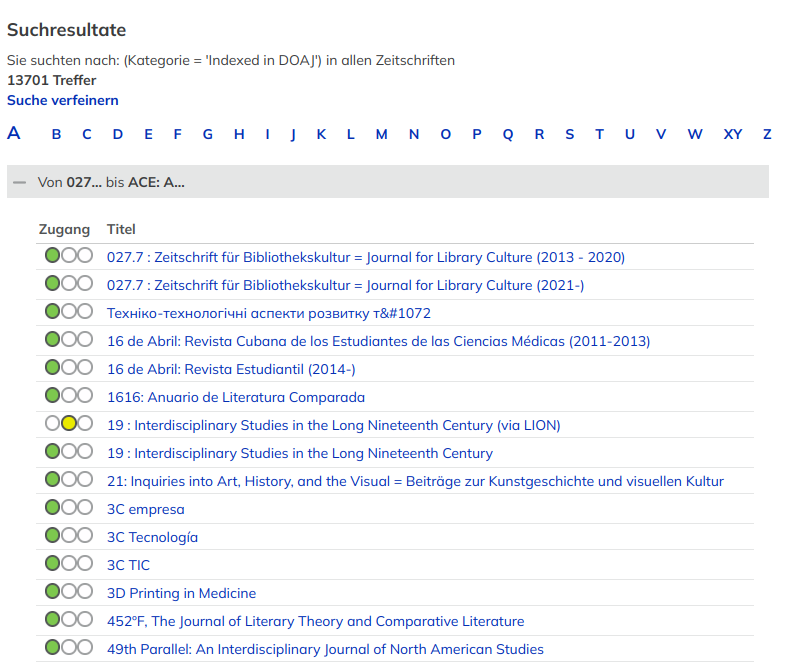Click access traffic-light icon for 1616: Anuario row
Viewport: 789px width, 666px height.
click(68, 397)
